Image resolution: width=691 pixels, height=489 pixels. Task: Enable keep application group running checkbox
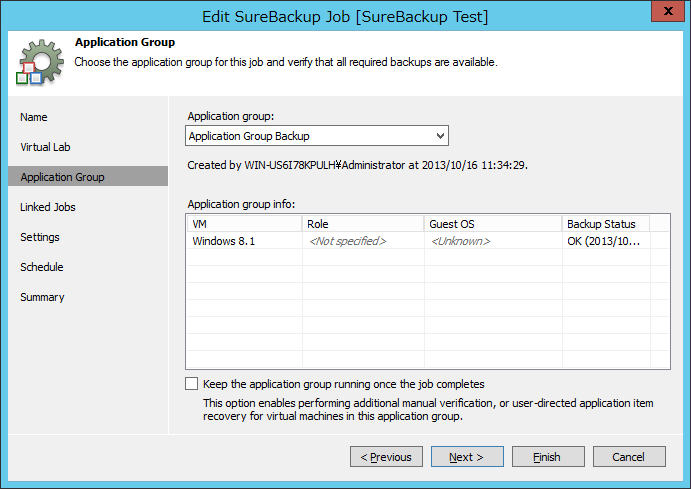(x=192, y=383)
